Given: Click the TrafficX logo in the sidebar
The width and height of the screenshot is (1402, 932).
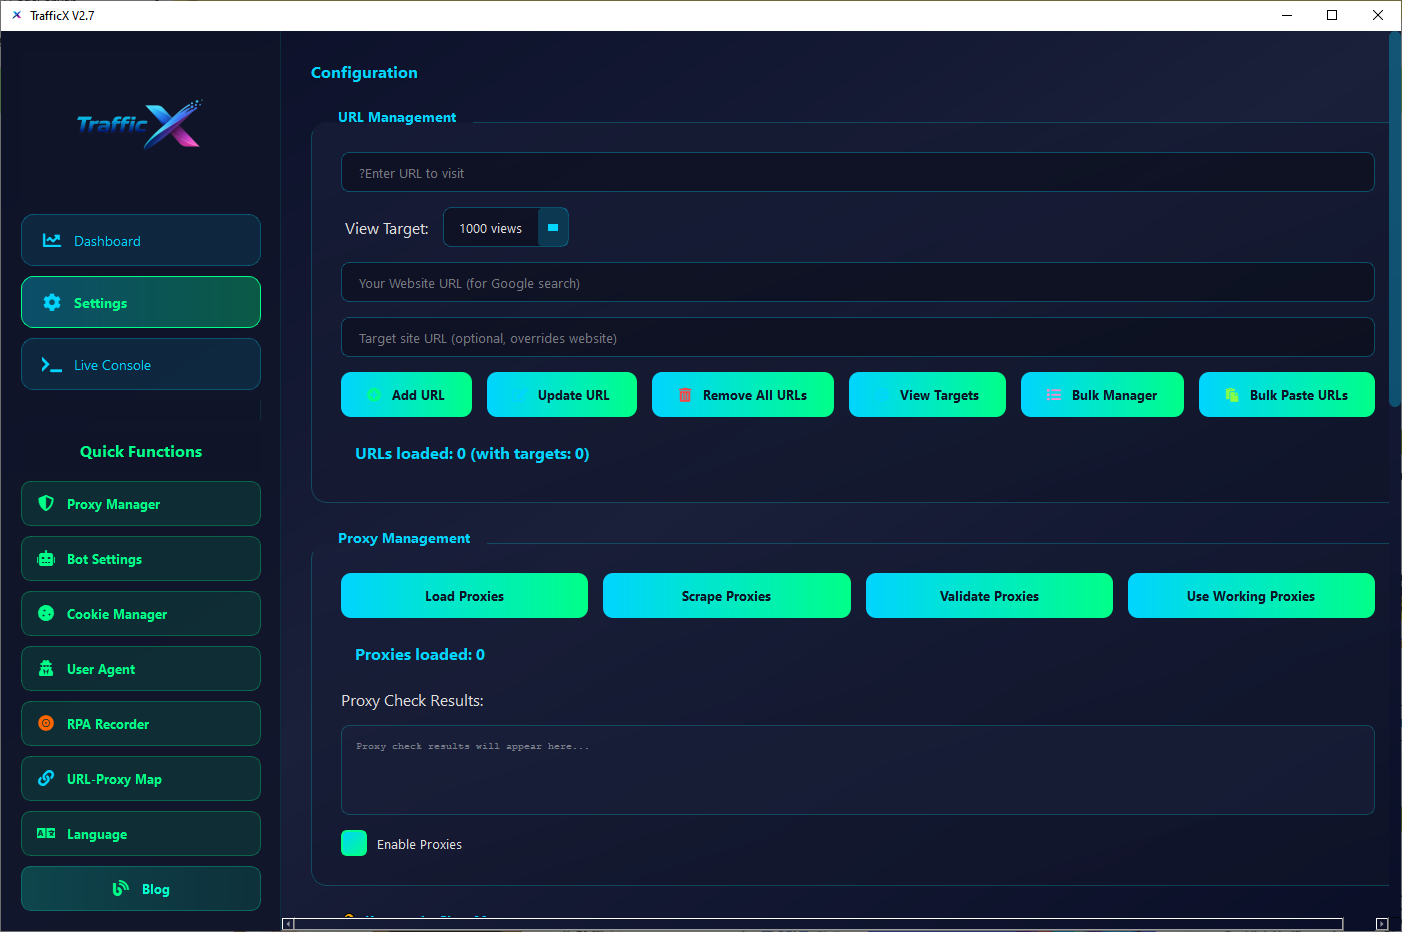Looking at the screenshot, I should pyautogui.click(x=140, y=124).
